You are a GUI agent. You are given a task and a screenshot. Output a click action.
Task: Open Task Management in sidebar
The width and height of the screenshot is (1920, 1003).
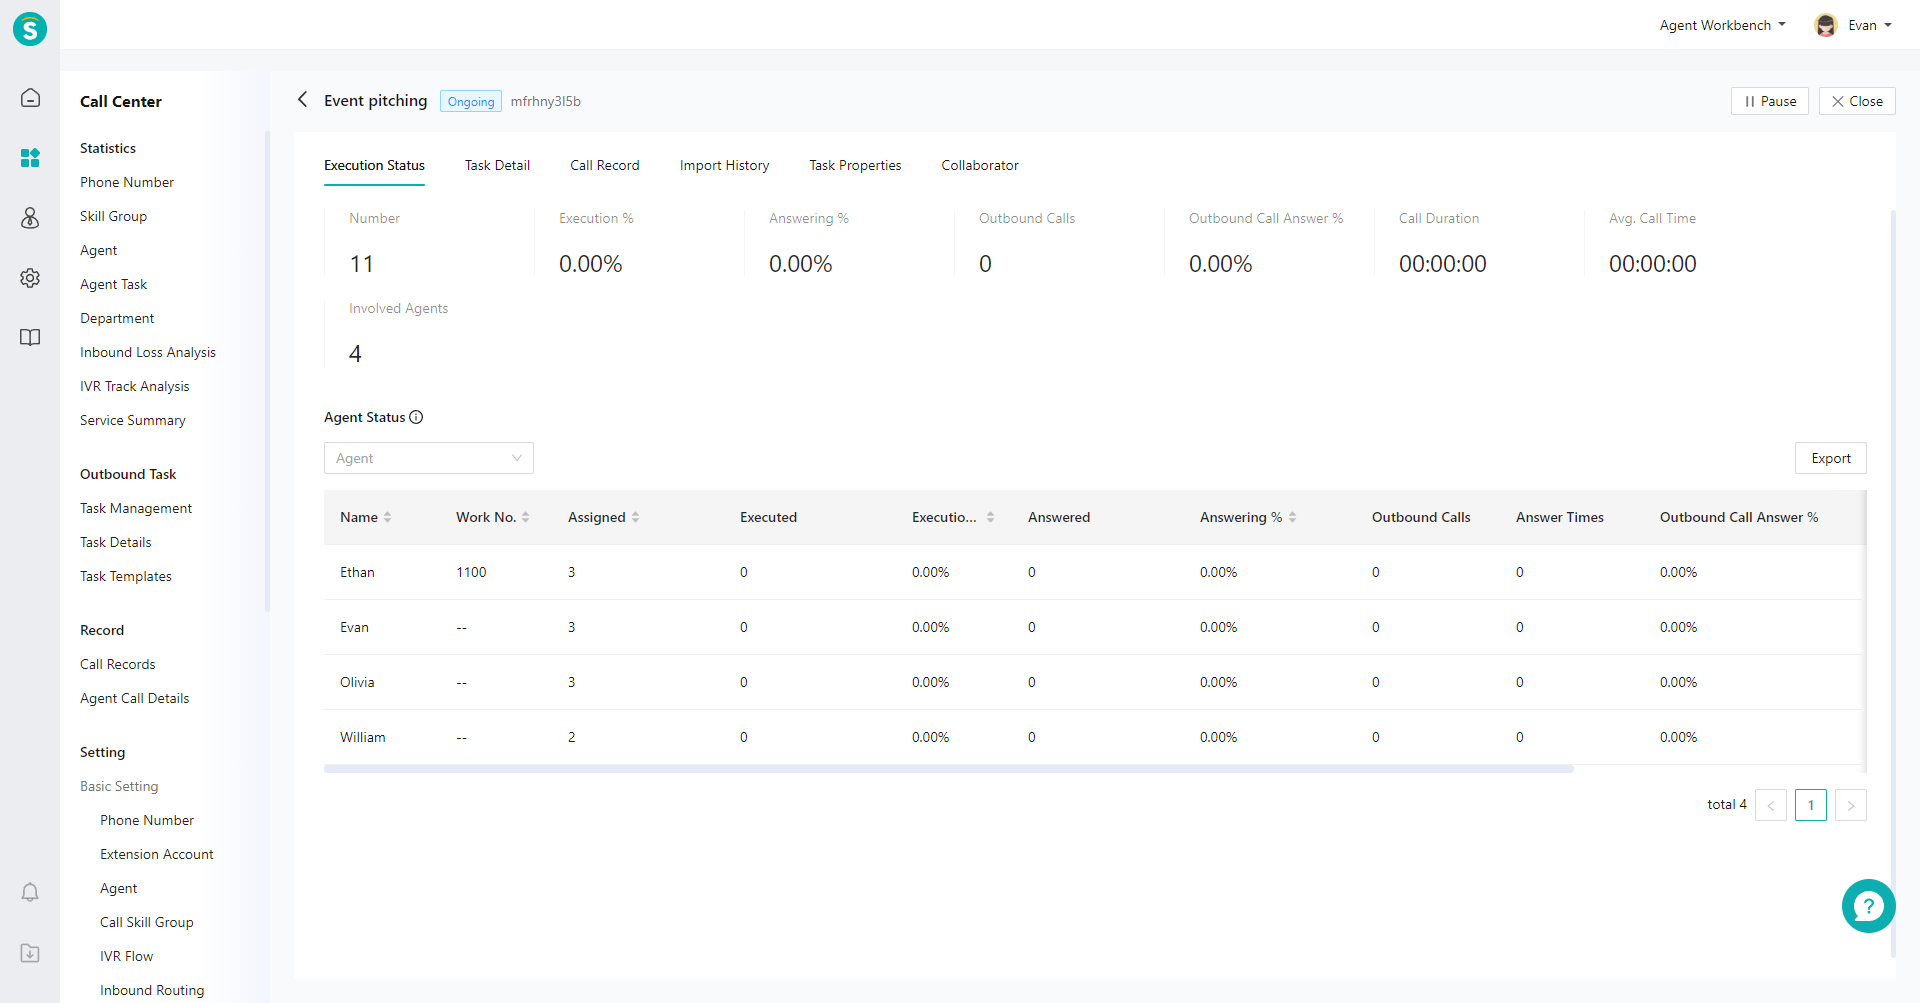[x=136, y=508]
